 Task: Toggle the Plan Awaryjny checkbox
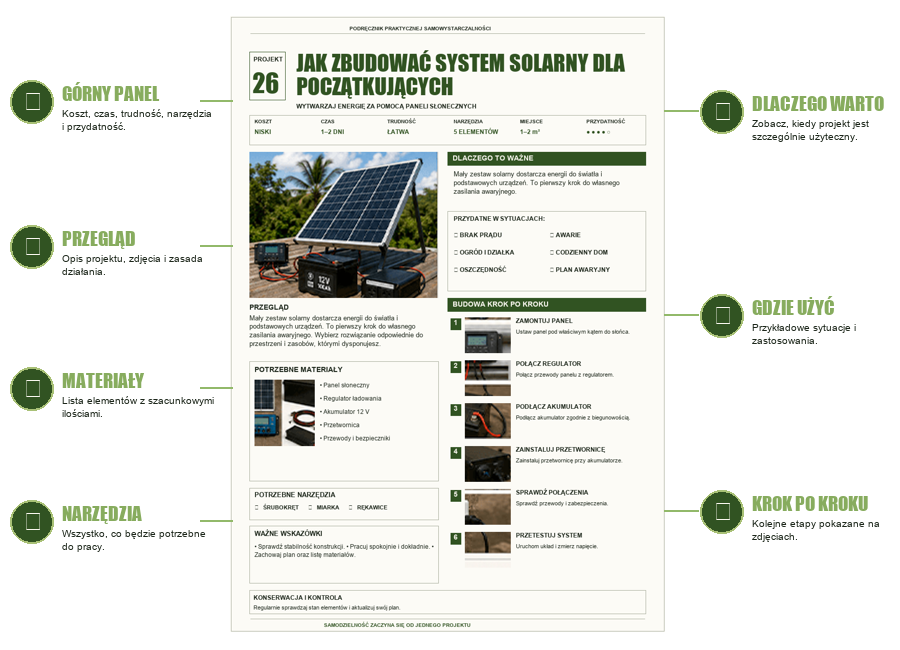click(x=552, y=269)
